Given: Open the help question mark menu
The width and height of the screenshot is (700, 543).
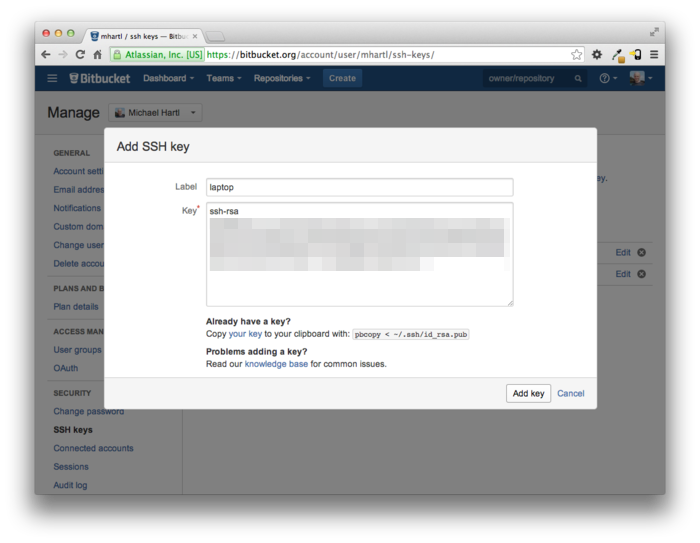Looking at the screenshot, I should 608,78.
